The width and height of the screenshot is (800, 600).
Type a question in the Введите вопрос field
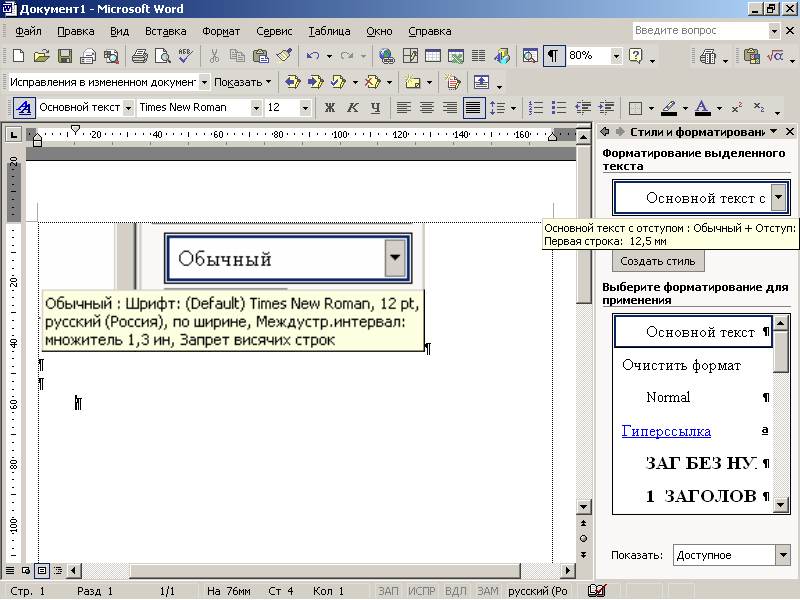pos(700,31)
